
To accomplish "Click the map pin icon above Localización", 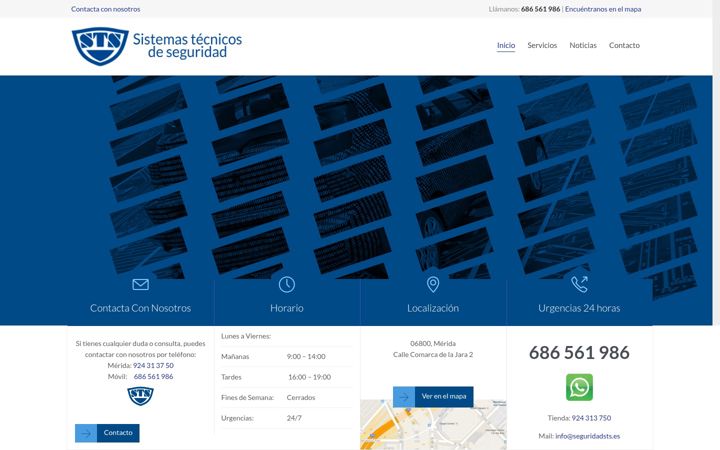I will click(x=433, y=285).
